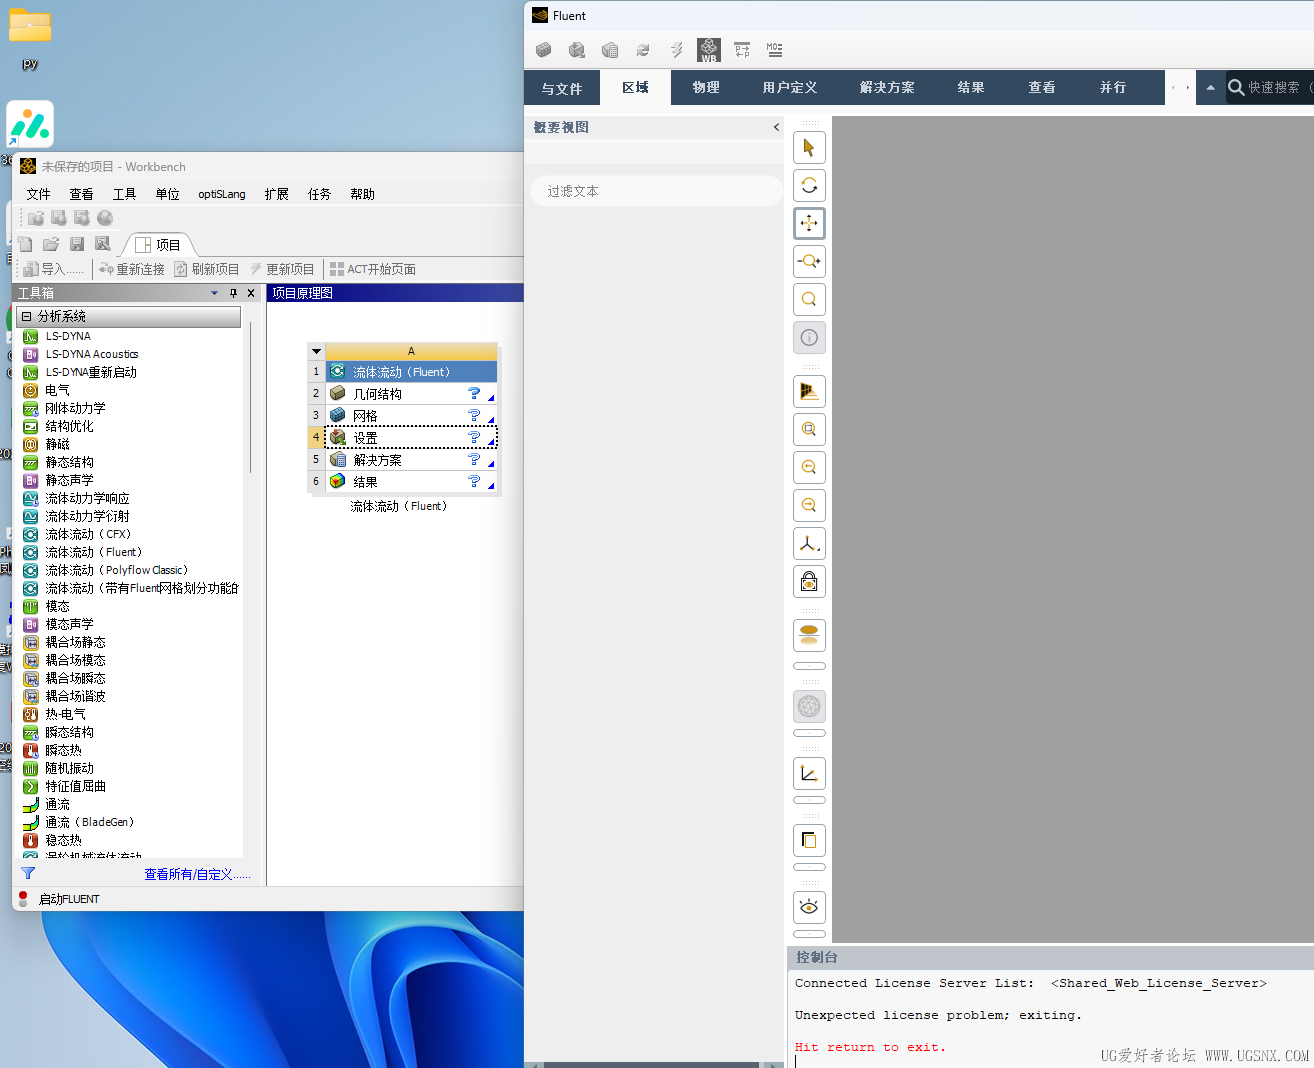Select the 项目 tab in Workbench
This screenshot has height=1068, width=1314.
click(158, 245)
